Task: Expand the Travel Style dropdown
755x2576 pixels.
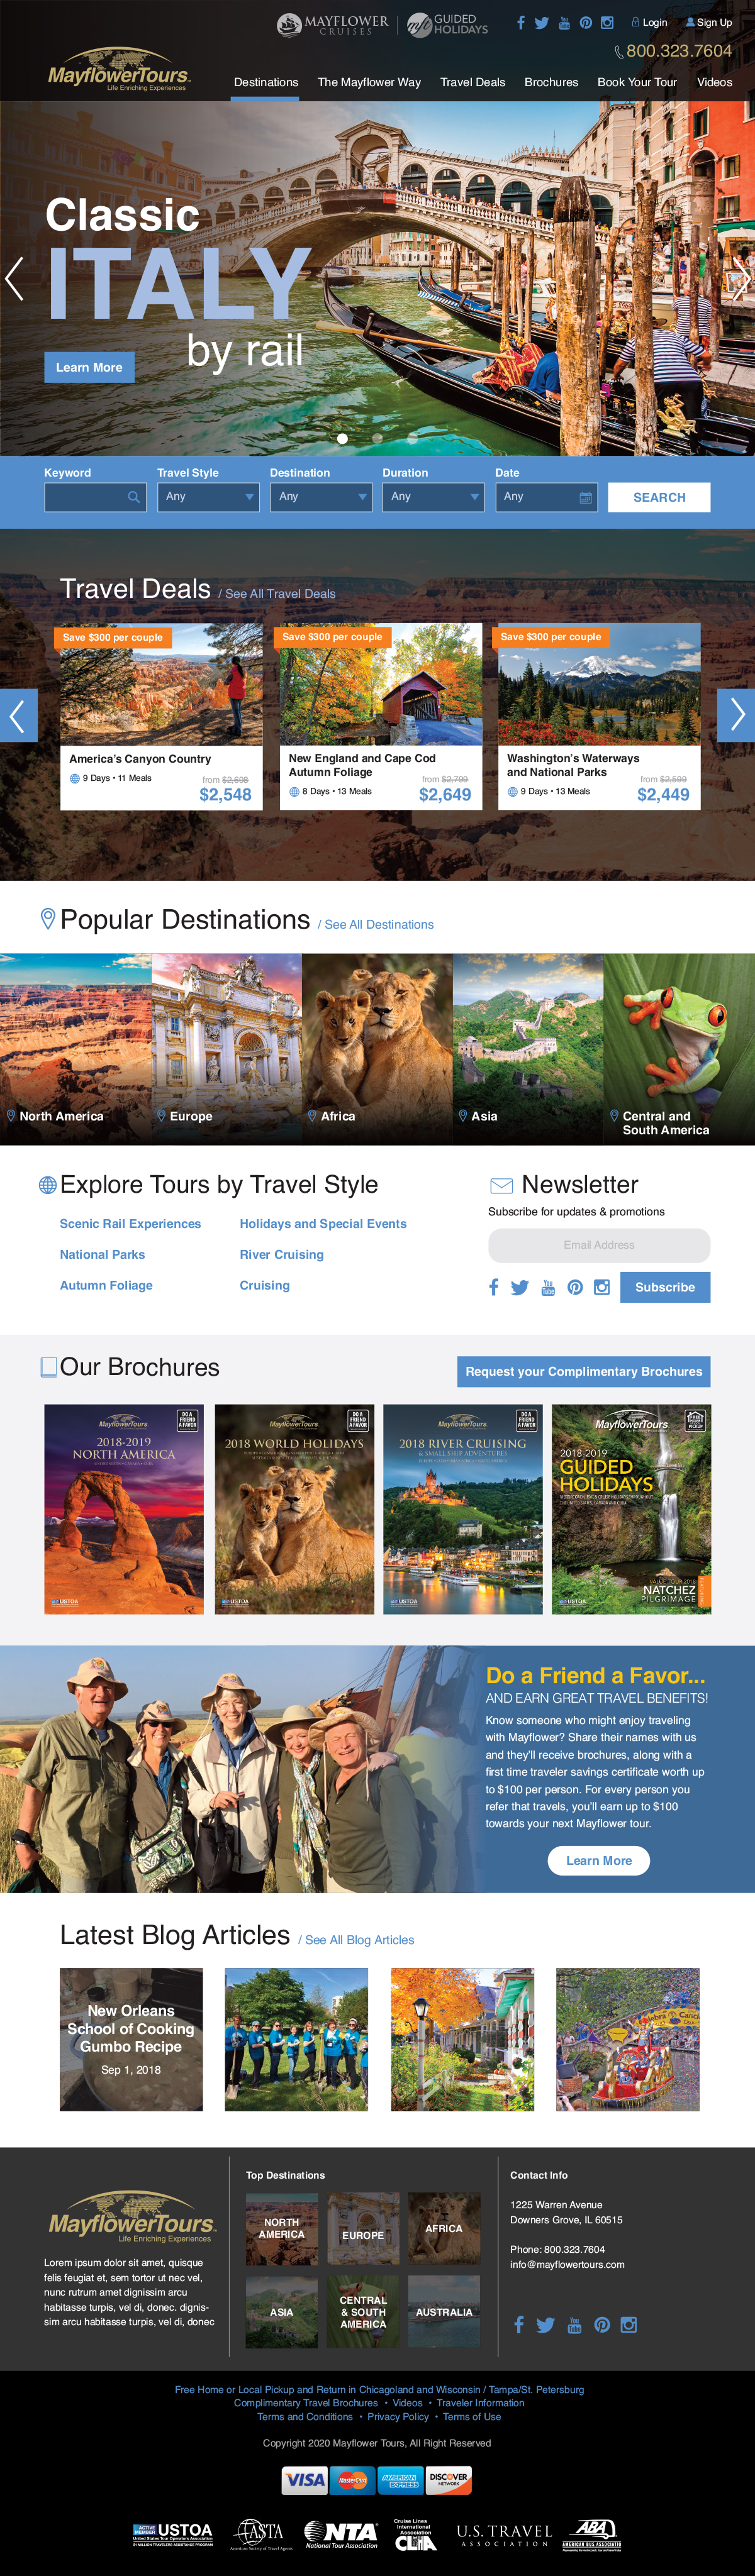Action: 208,497
